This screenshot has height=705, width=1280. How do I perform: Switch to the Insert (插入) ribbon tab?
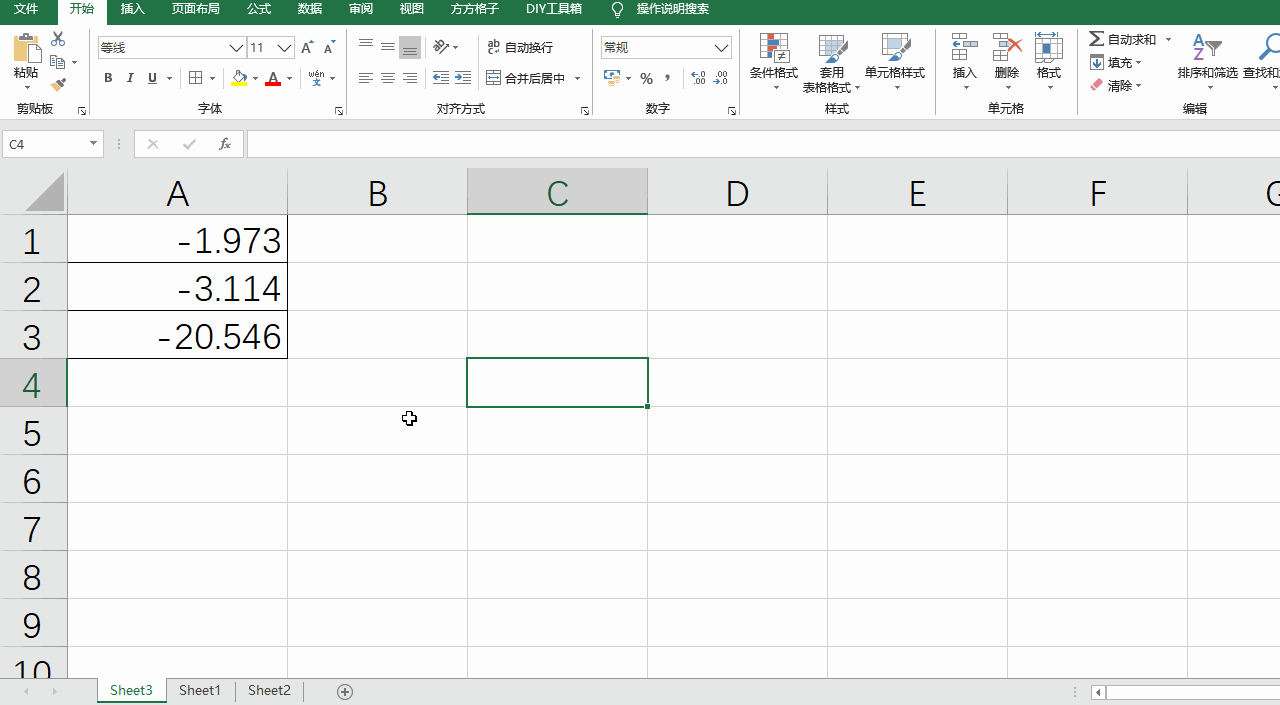tap(132, 9)
